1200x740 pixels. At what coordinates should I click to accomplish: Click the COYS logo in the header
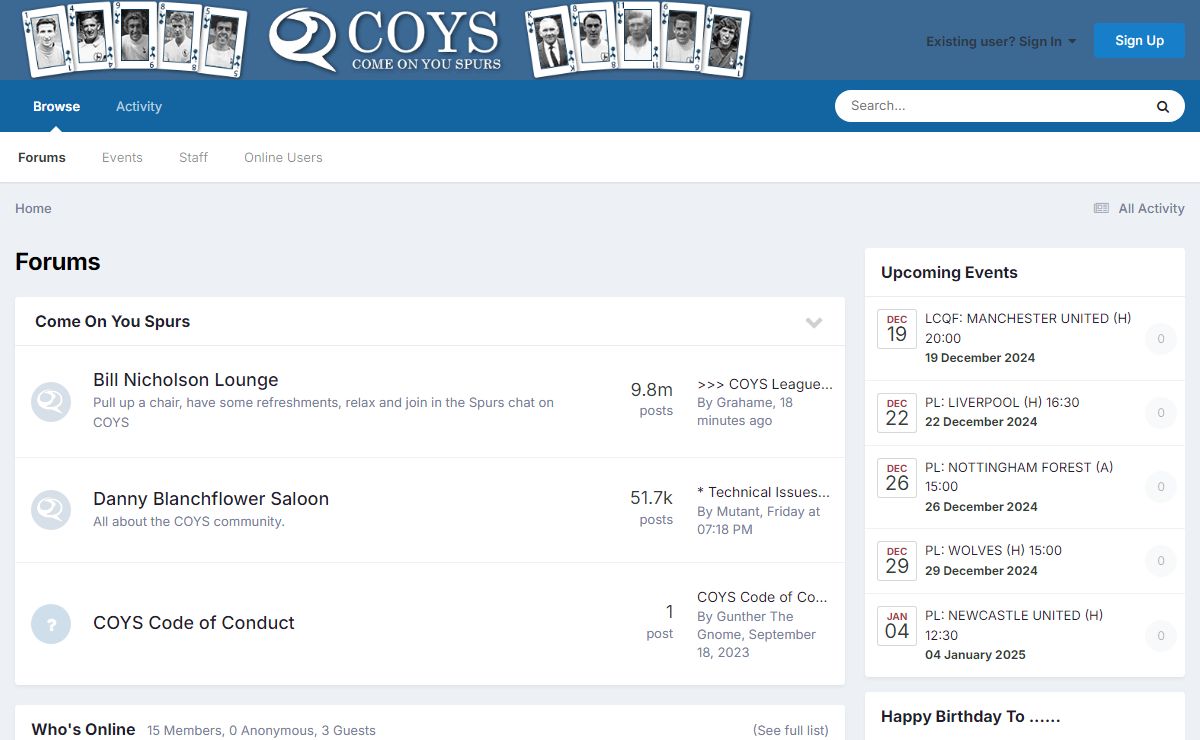click(x=385, y=40)
